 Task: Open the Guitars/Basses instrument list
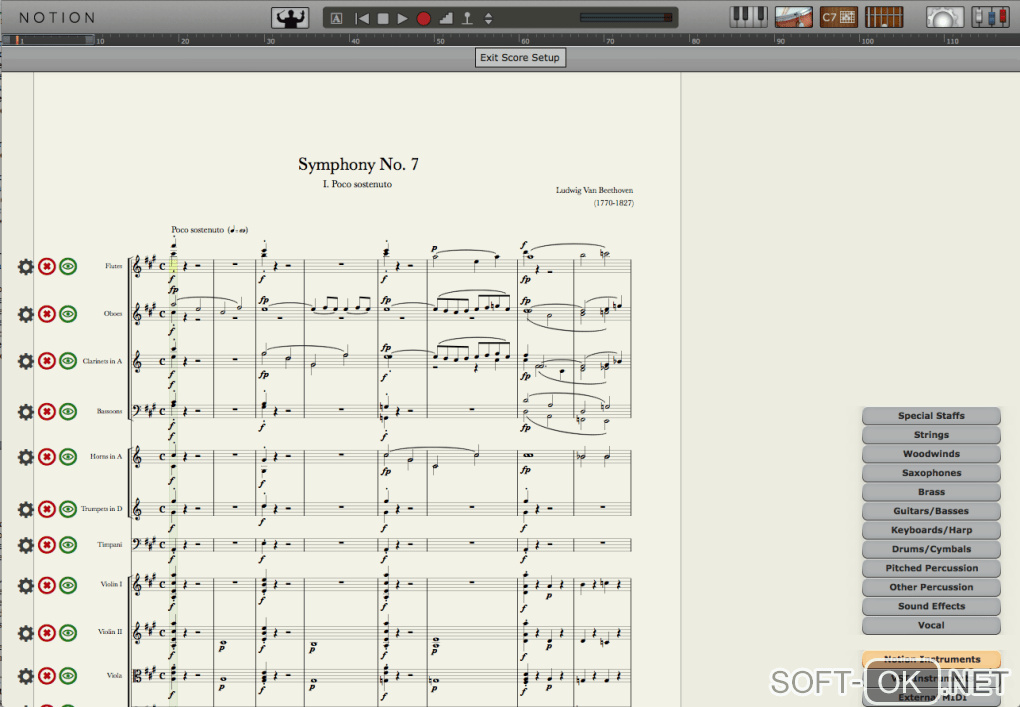(931, 511)
